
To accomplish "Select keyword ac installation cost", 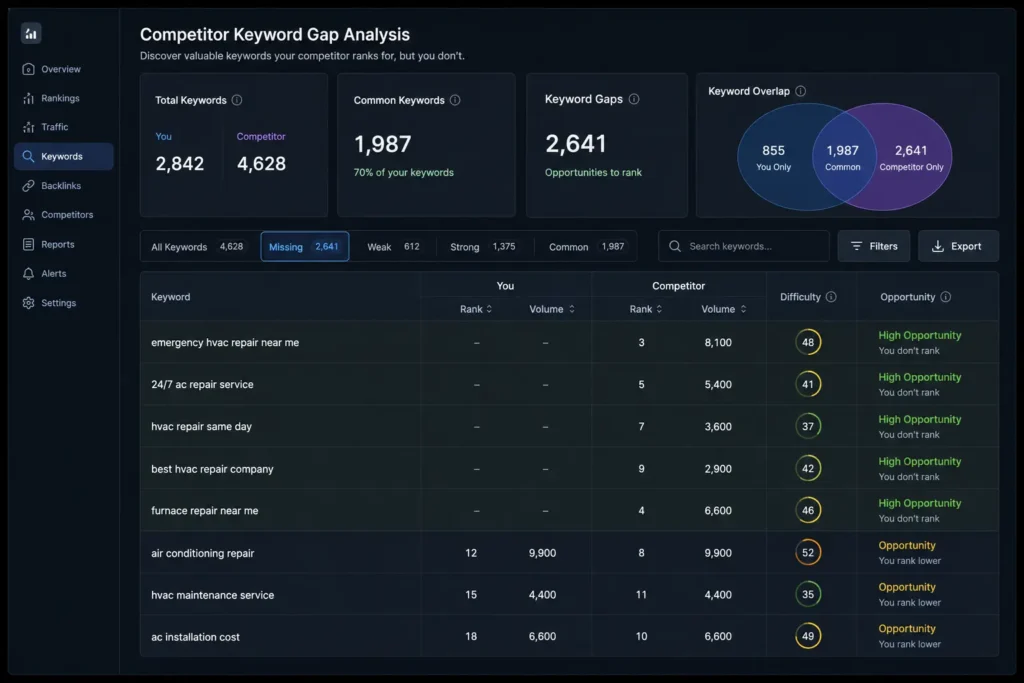I will click(x=195, y=637).
